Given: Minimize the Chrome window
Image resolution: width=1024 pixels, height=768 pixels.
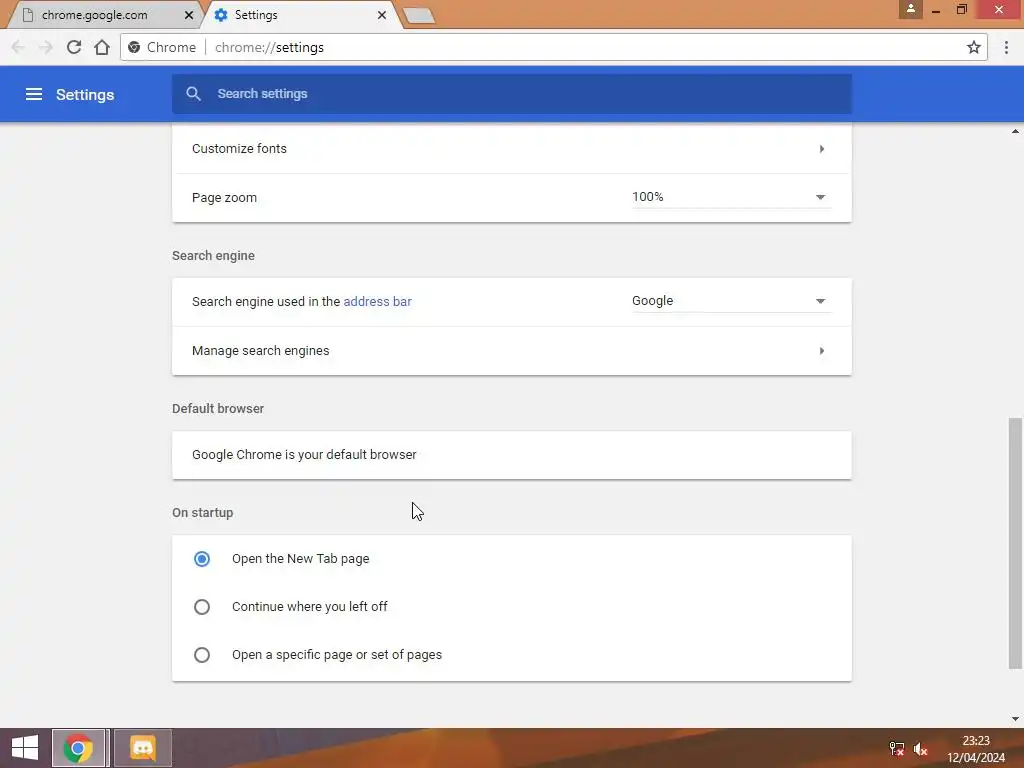Looking at the screenshot, I should [x=936, y=10].
